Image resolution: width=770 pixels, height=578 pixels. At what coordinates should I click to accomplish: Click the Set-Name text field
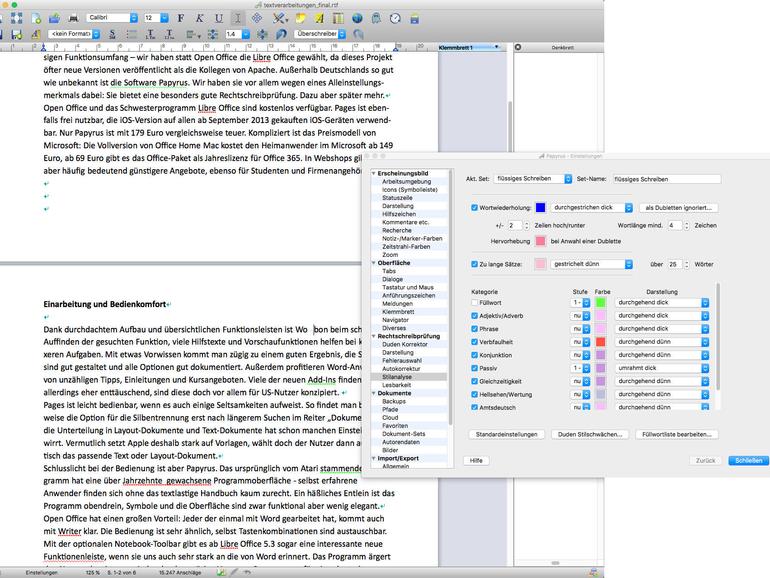click(665, 178)
